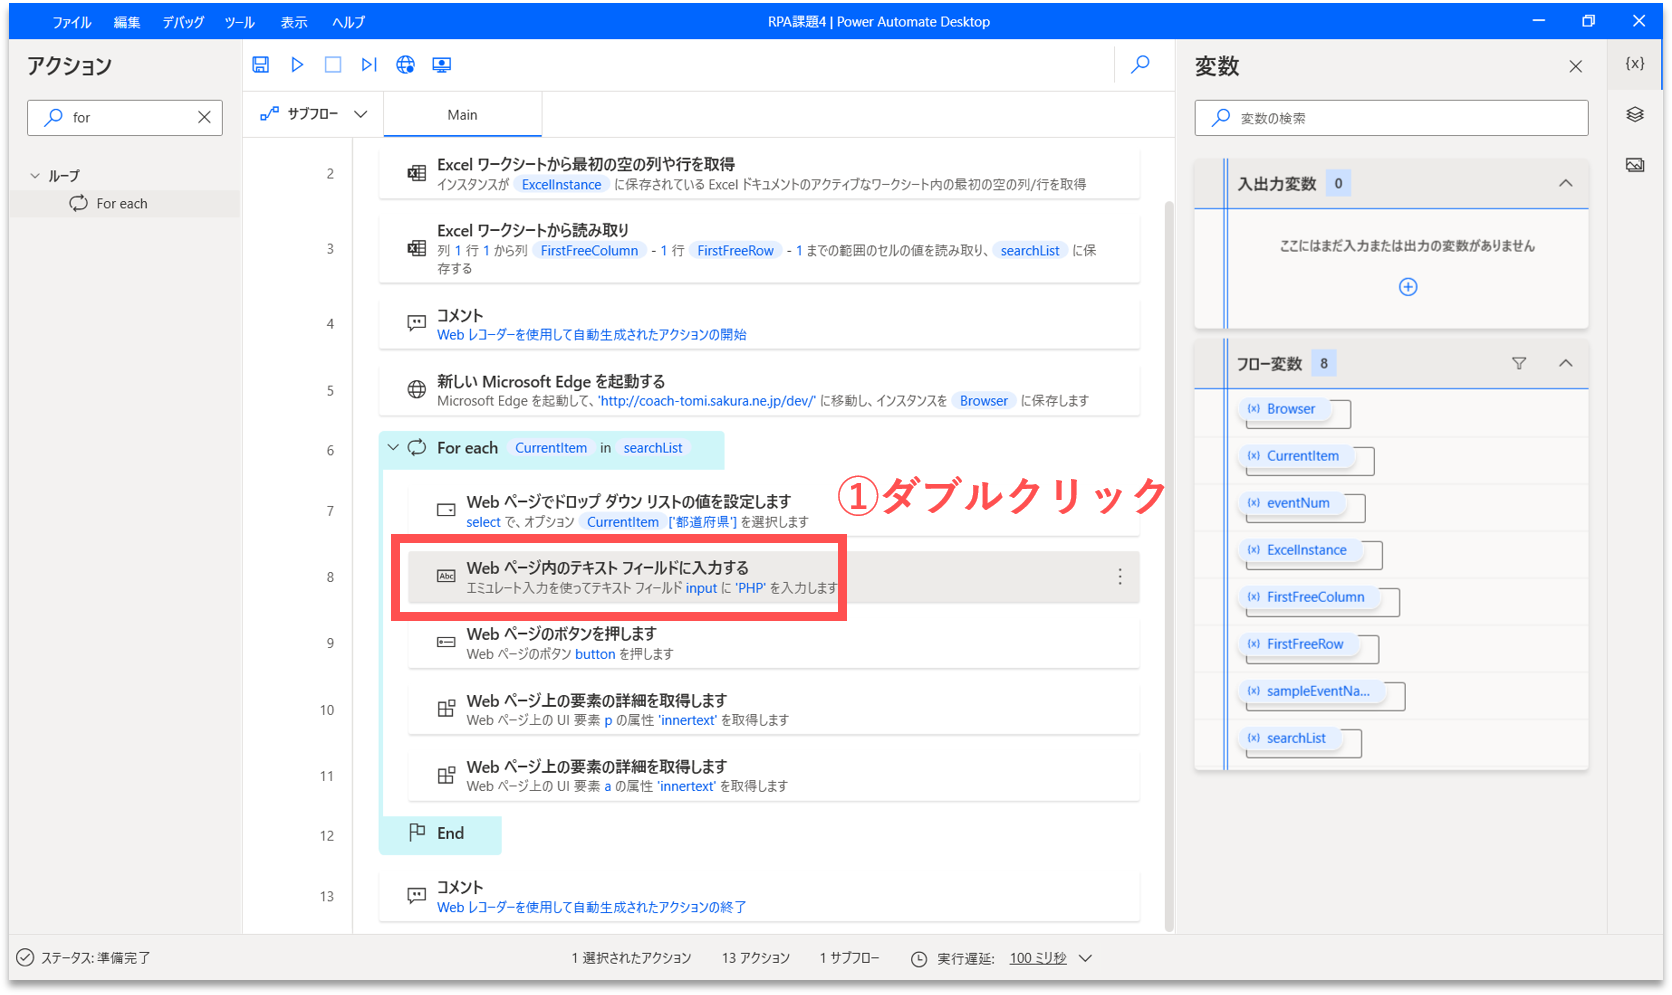The width and height of the screenshot is (1672, 995).
Task: Click the 100 milliseconds run delay link
Action: 1038,958
